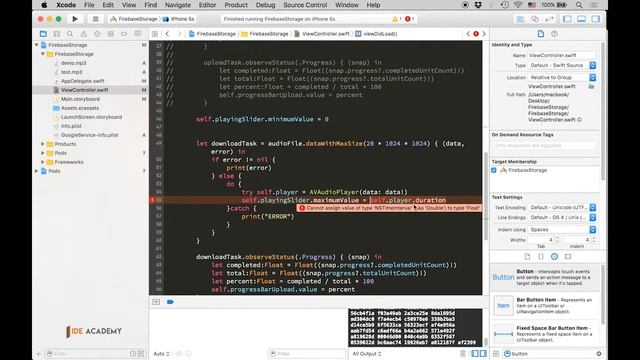Show the File inspector
640x360 pixels.
[541, 34]
